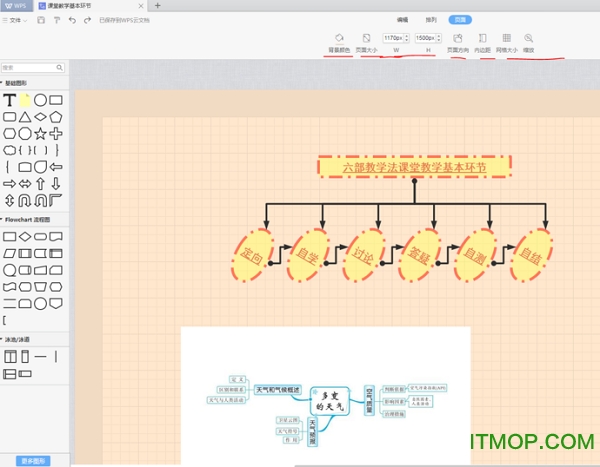The image size is (600, 467).
Task: Open the background color (背景颜色) picker
Action: [339, 42]
